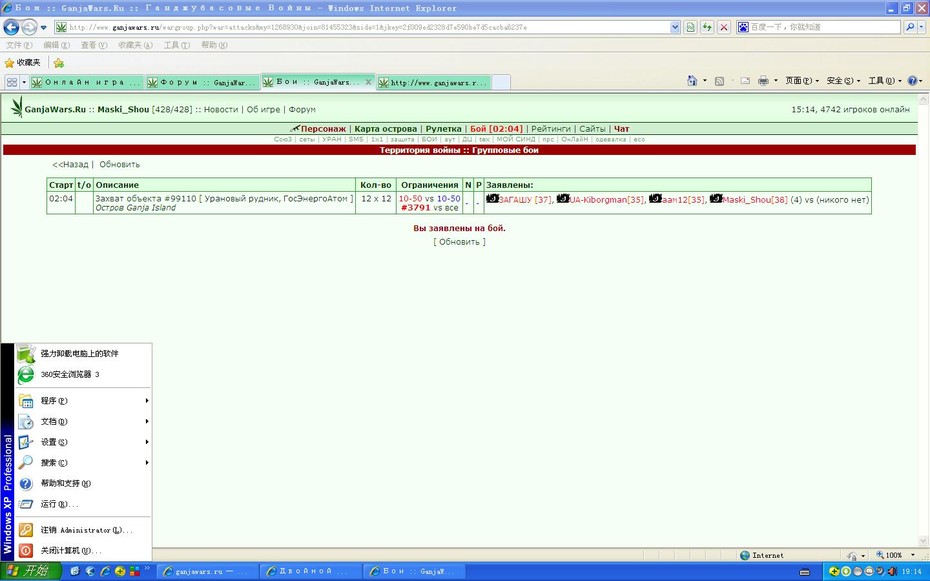Open the 工具(O) command bar dropdown

[885, 81]
